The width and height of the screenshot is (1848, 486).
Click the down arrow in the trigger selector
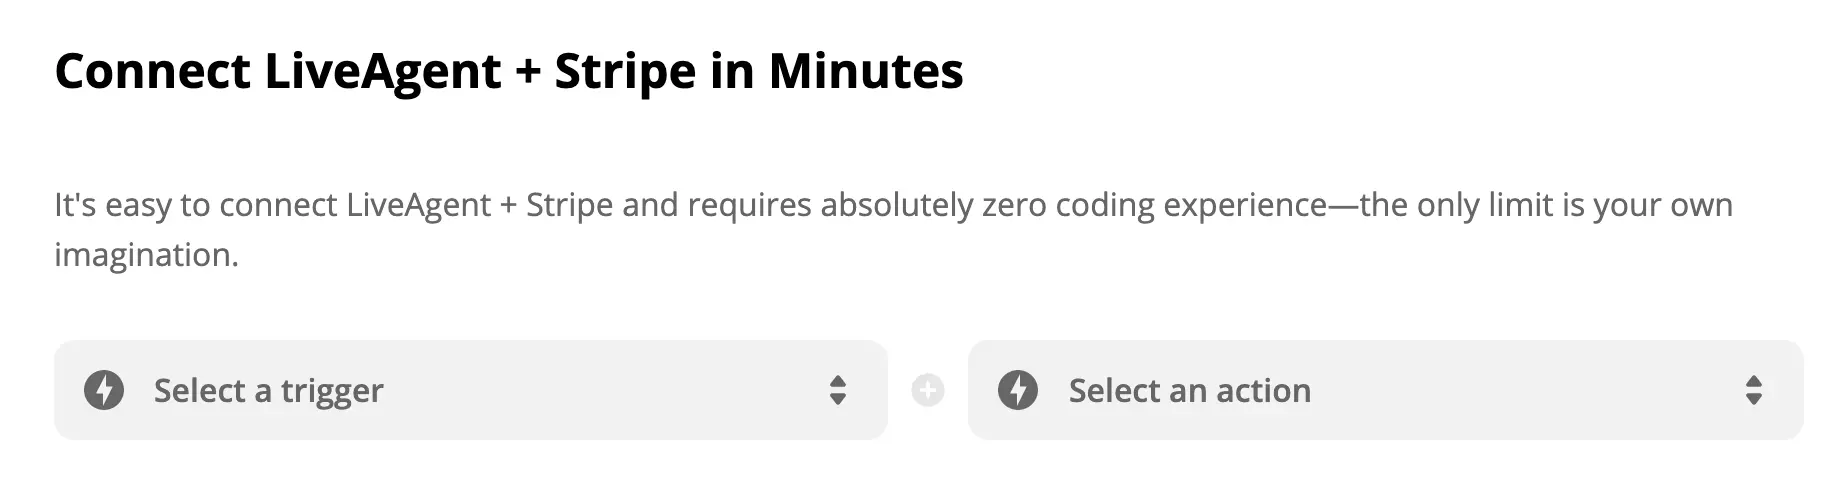point(838,399)
